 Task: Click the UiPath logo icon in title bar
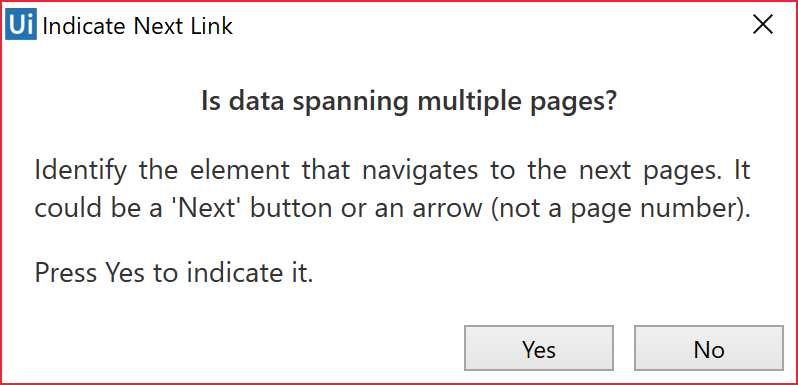pyautogui.click(x=21, y=25)
